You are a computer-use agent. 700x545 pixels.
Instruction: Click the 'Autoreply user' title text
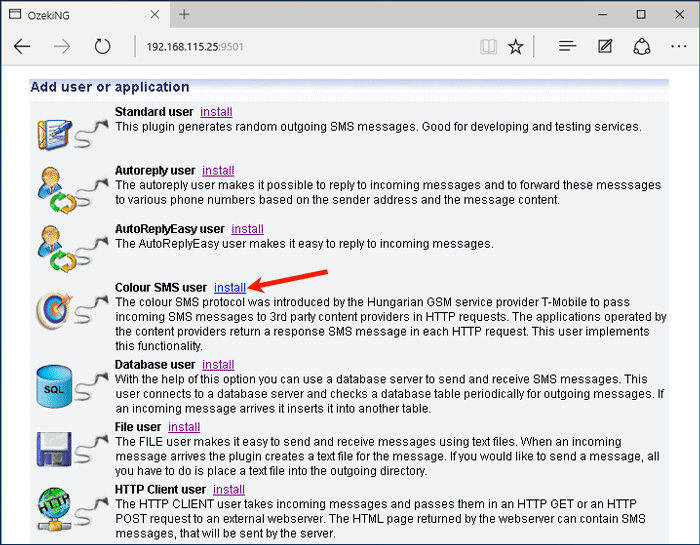click(x=155, y=170)
